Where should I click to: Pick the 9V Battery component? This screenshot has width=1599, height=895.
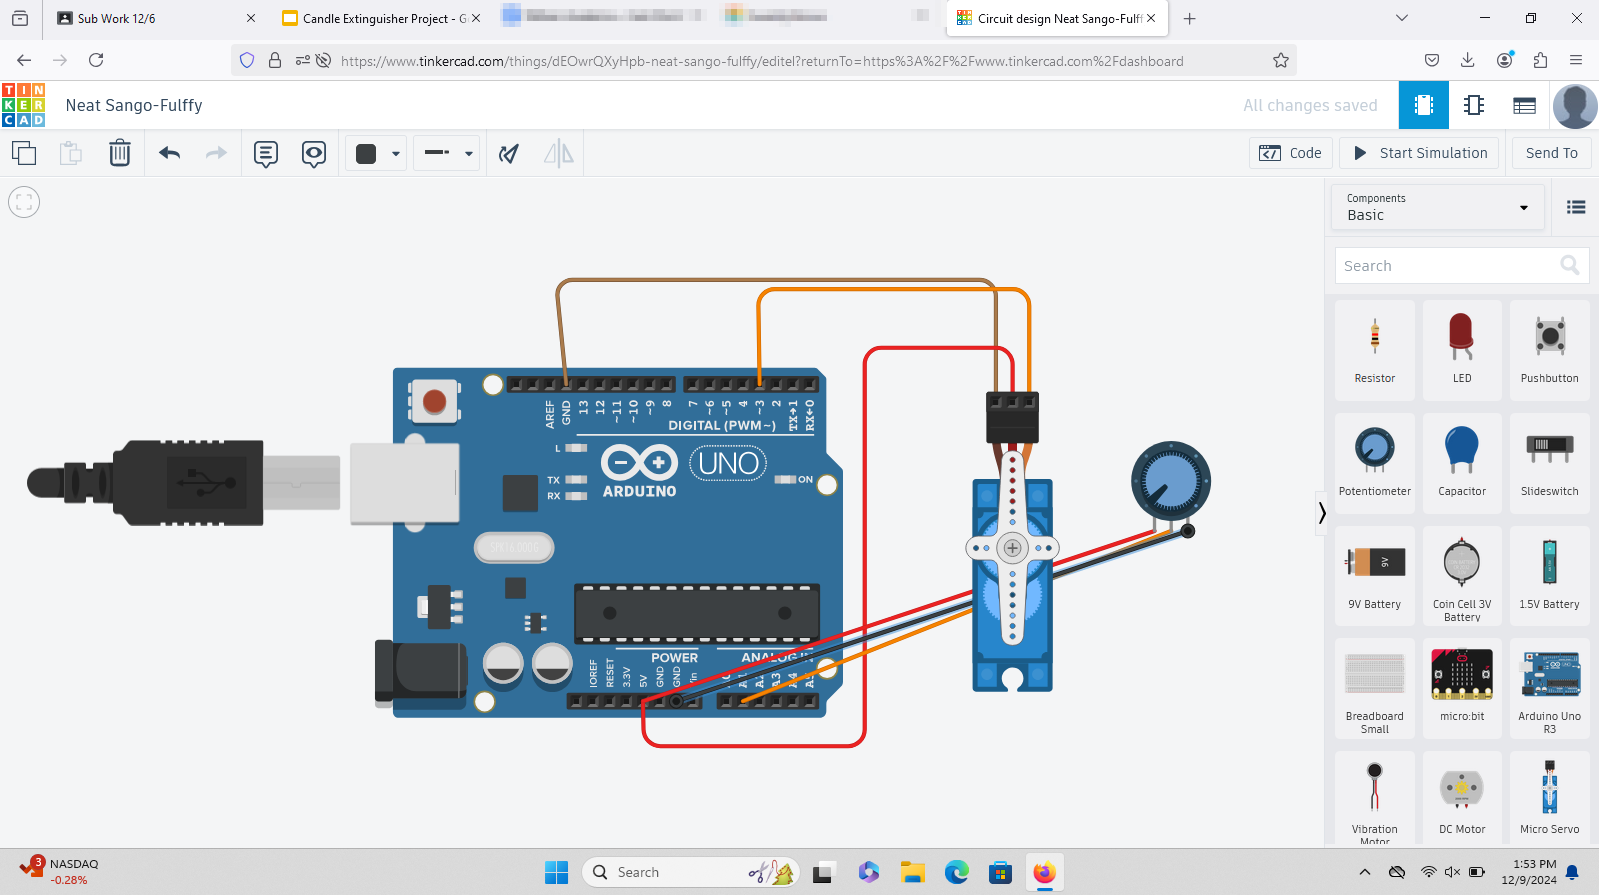(1375, 577)
